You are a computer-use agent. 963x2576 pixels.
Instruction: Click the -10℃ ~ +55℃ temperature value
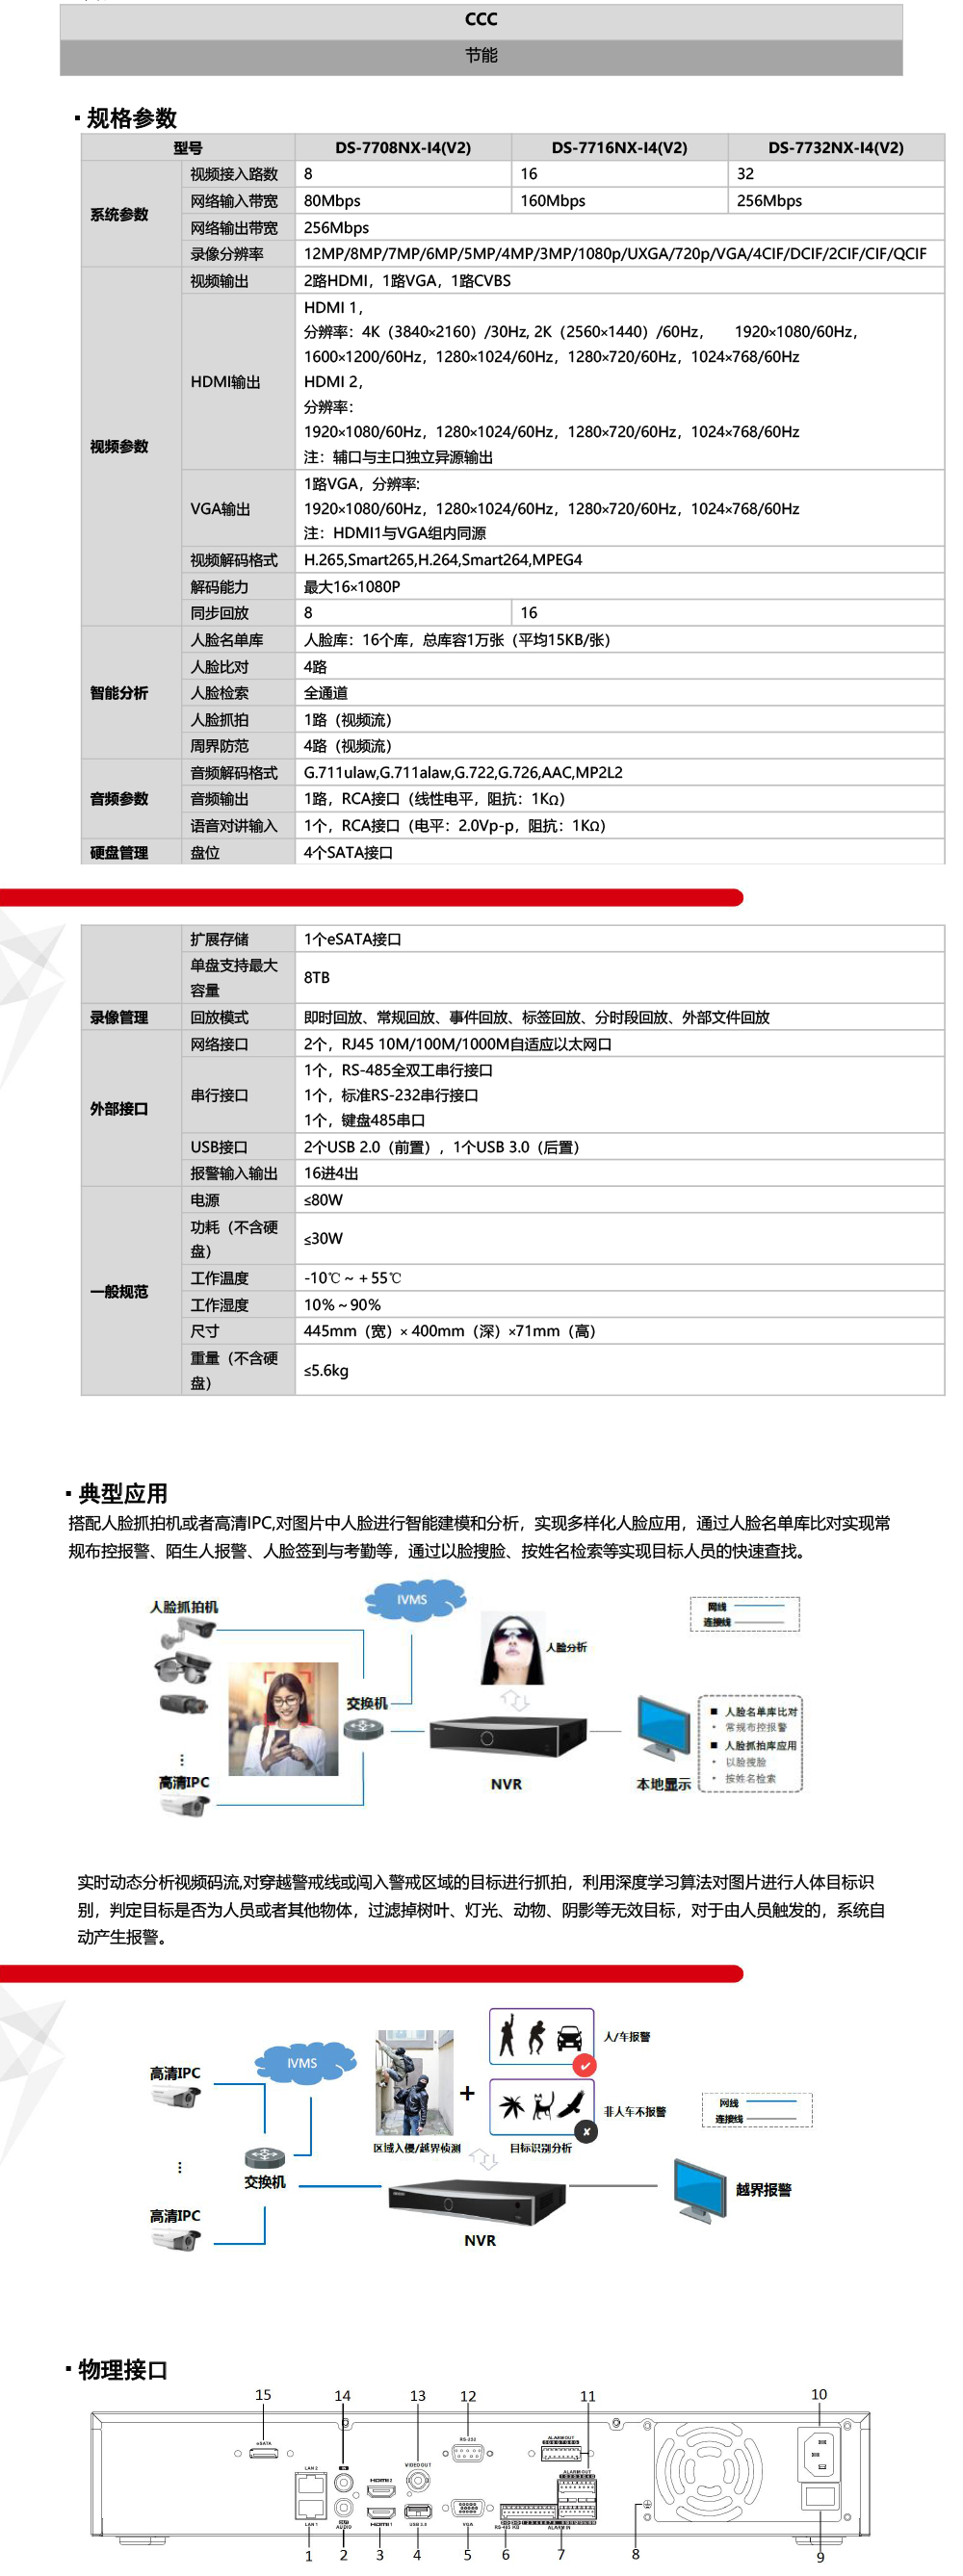click(352, 1279)
